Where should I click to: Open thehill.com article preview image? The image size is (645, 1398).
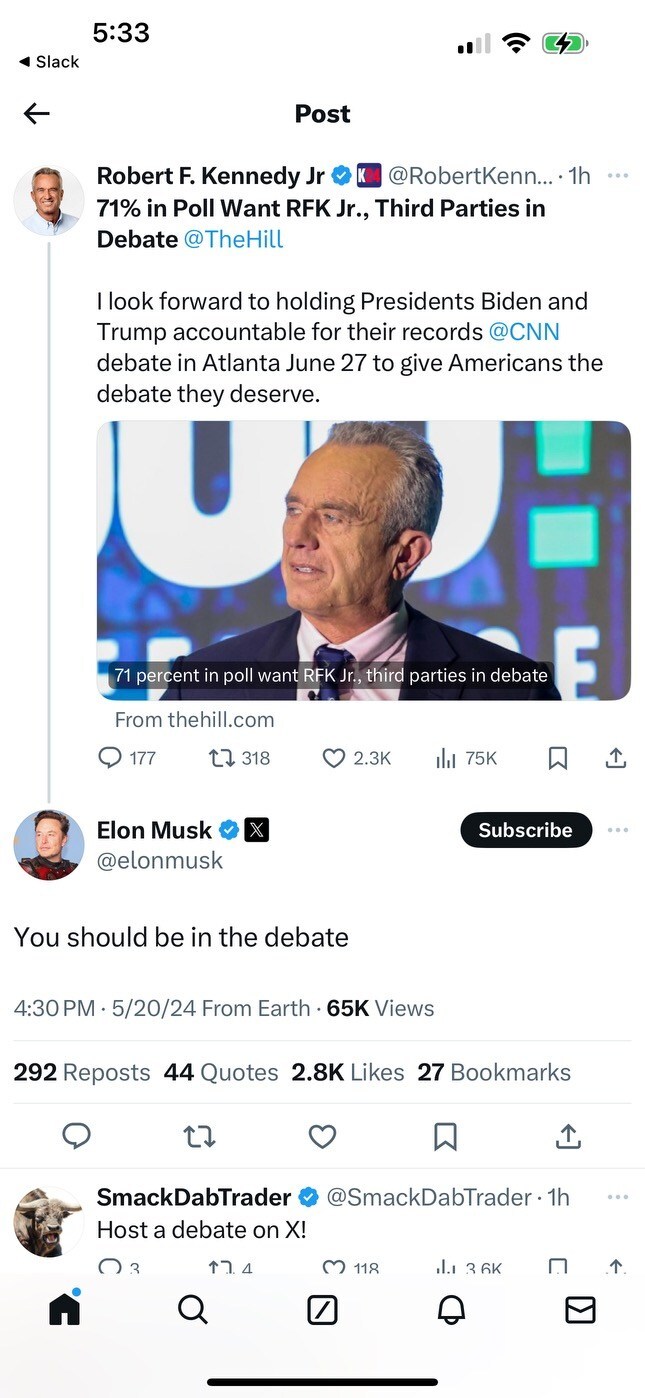pyautogui.click(x=363, y=560)
